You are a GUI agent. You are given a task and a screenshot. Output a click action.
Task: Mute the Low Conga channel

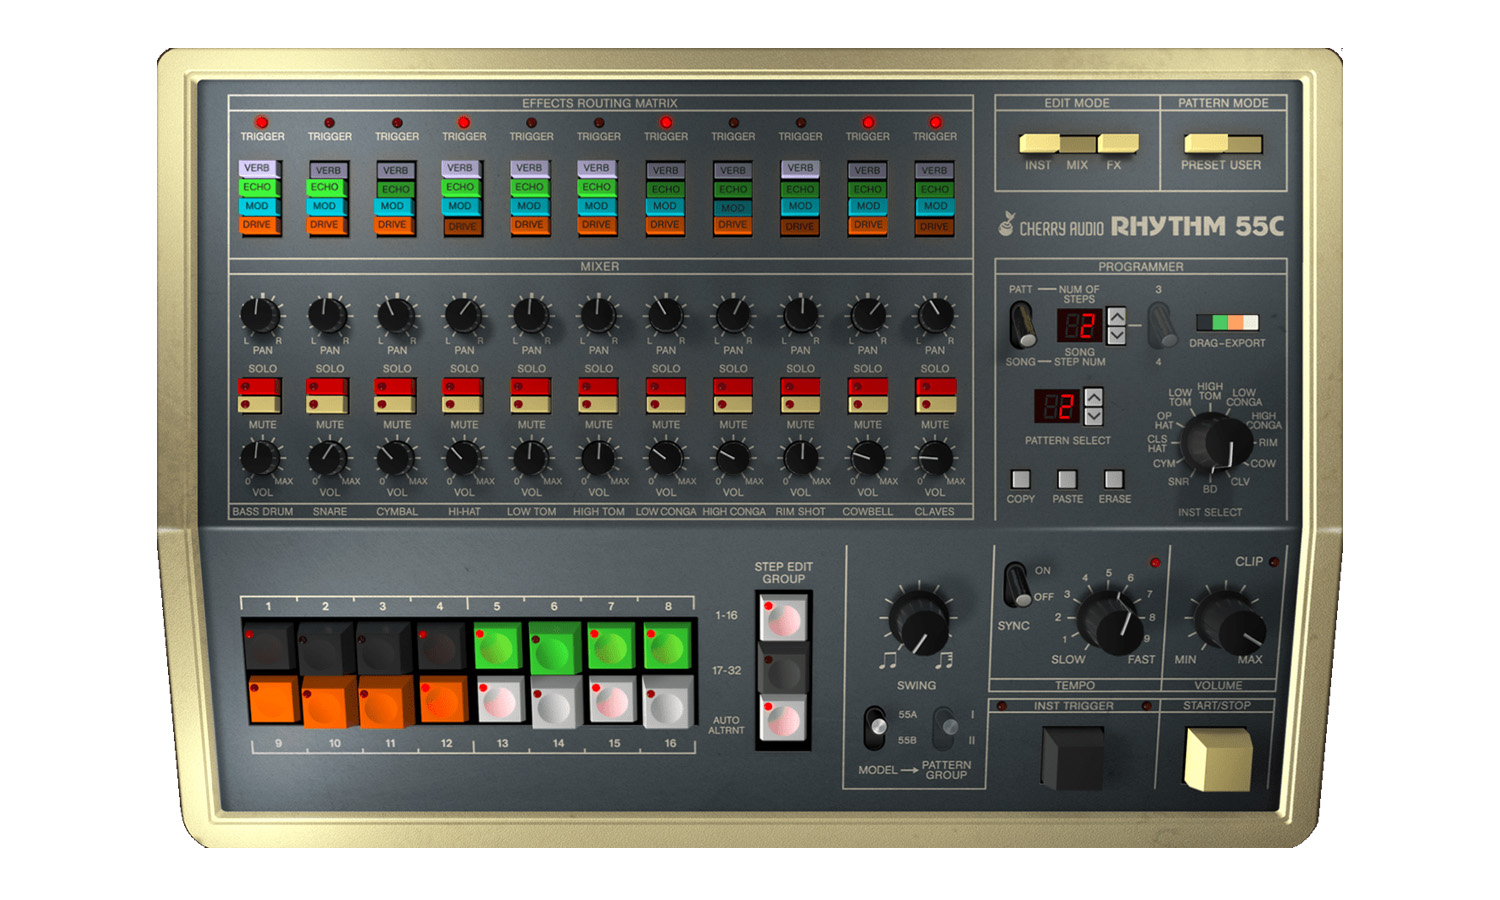tap(665, 404)
